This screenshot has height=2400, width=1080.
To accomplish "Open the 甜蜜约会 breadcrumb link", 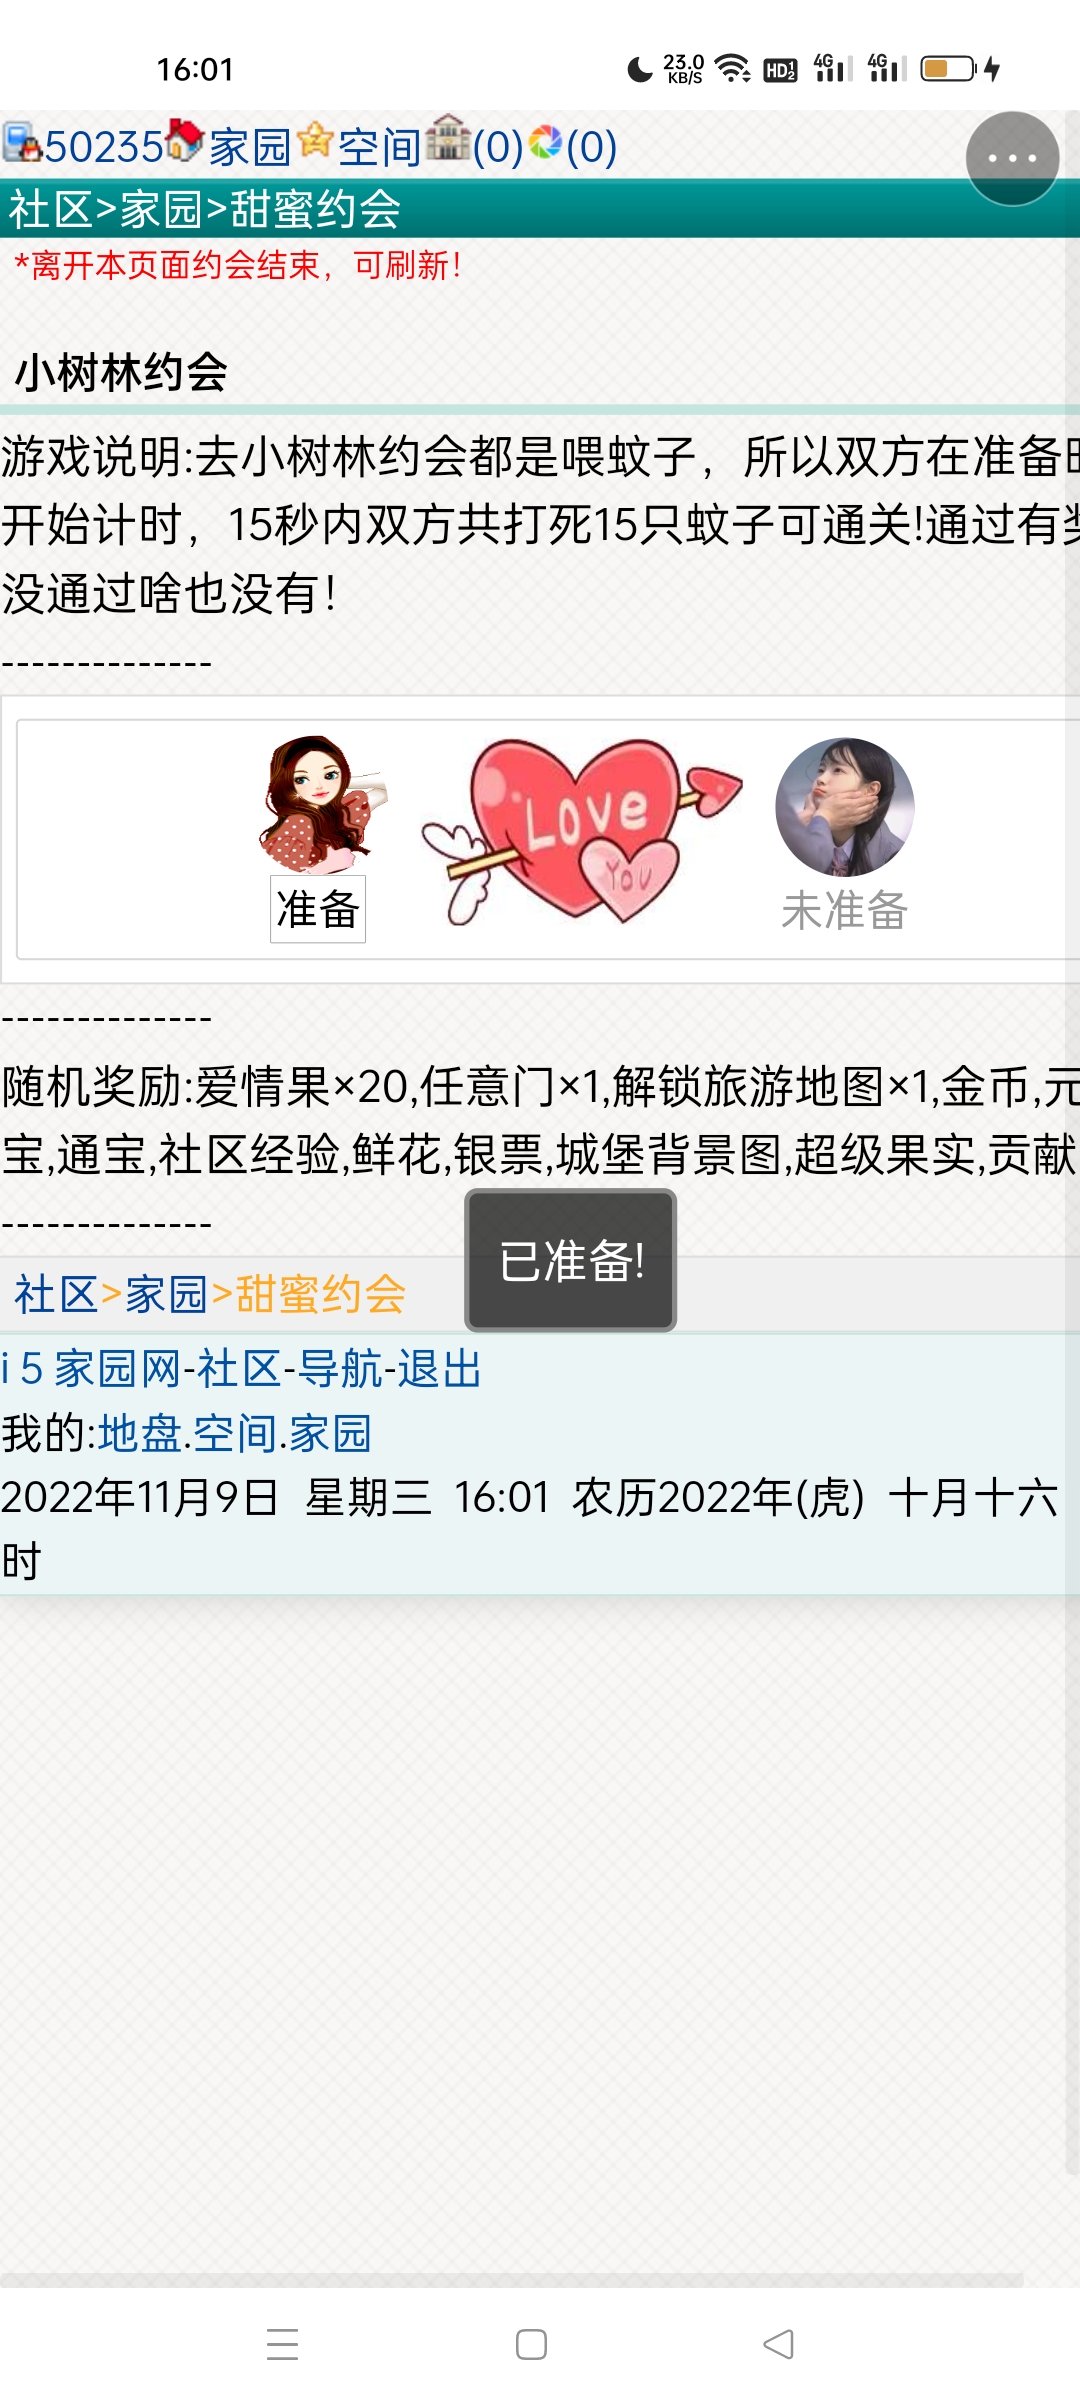I will (x=321, y=1294).
